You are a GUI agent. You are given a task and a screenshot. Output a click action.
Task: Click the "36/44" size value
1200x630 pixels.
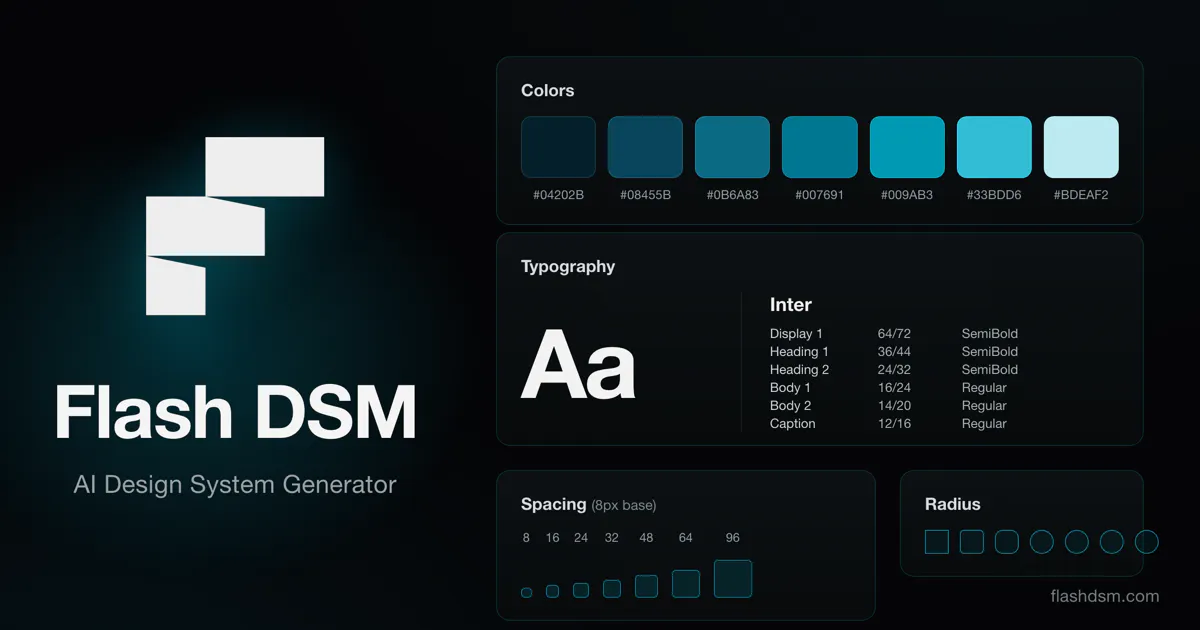click(x=894, y=352)
